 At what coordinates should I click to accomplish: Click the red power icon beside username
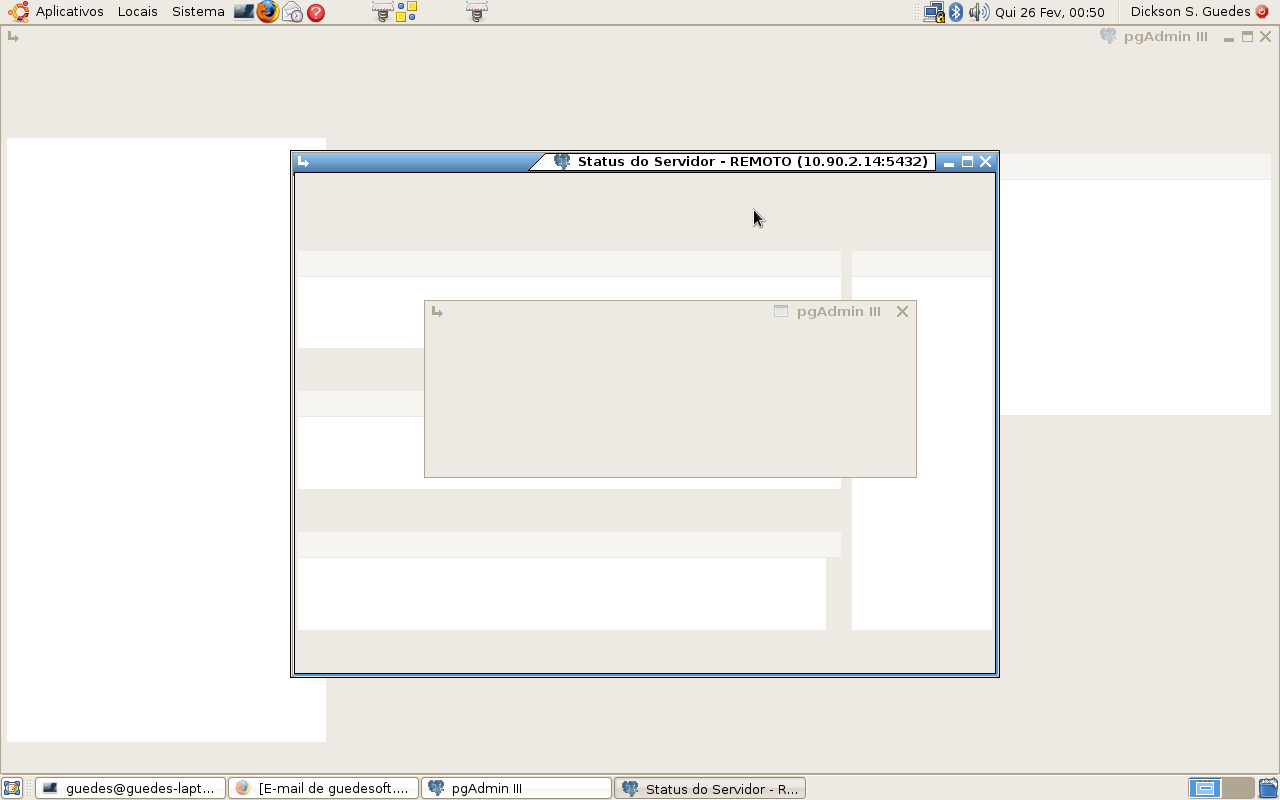[1262, 12]
